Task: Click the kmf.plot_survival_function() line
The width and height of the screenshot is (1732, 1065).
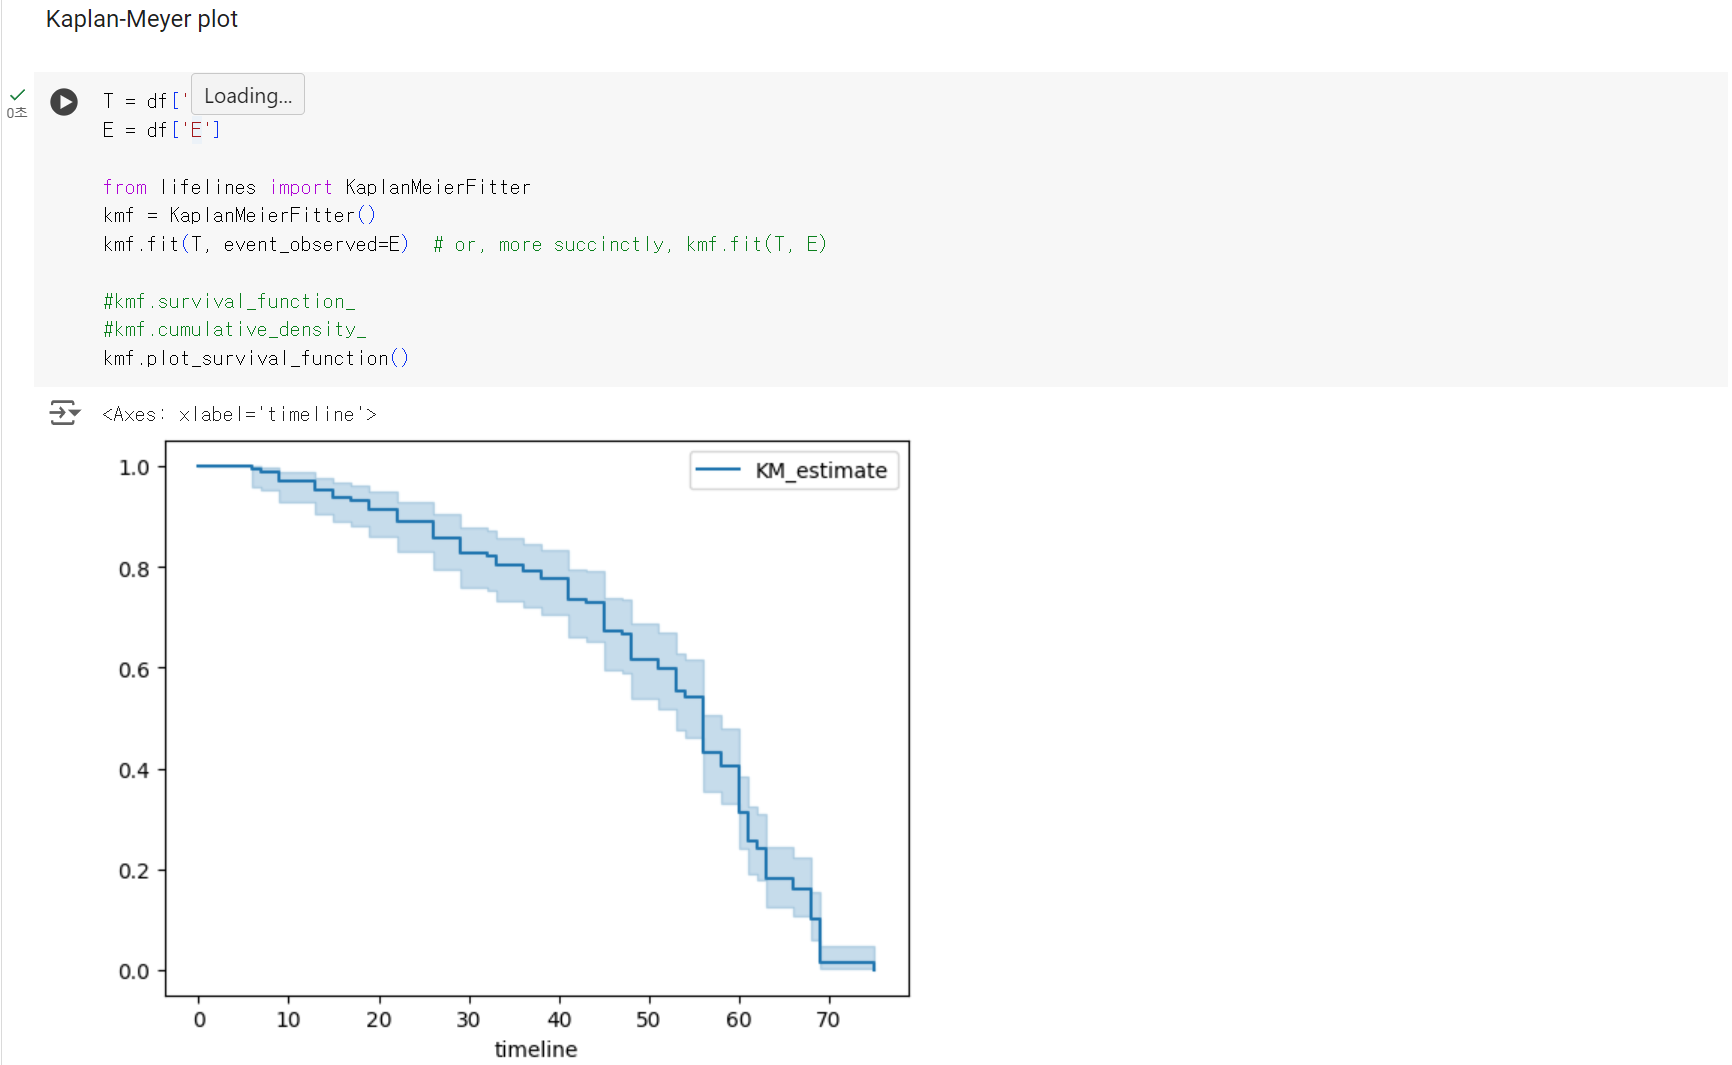Action: (x=255, y=358)
